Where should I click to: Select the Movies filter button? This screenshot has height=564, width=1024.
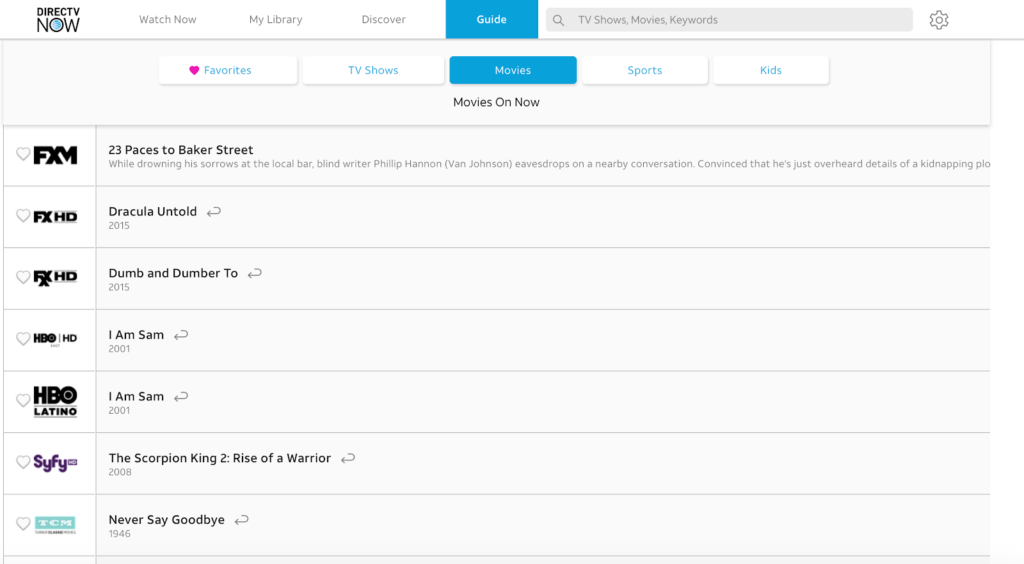(x=513, y=70)
